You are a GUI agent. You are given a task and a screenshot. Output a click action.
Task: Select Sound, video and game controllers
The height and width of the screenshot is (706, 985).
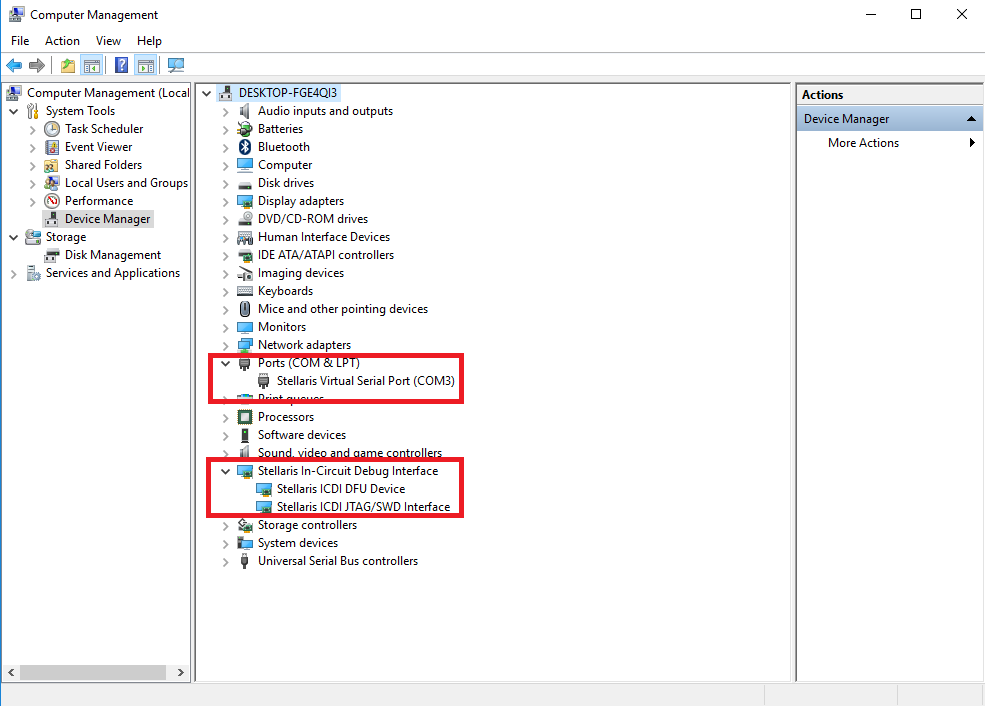point(349,453)
